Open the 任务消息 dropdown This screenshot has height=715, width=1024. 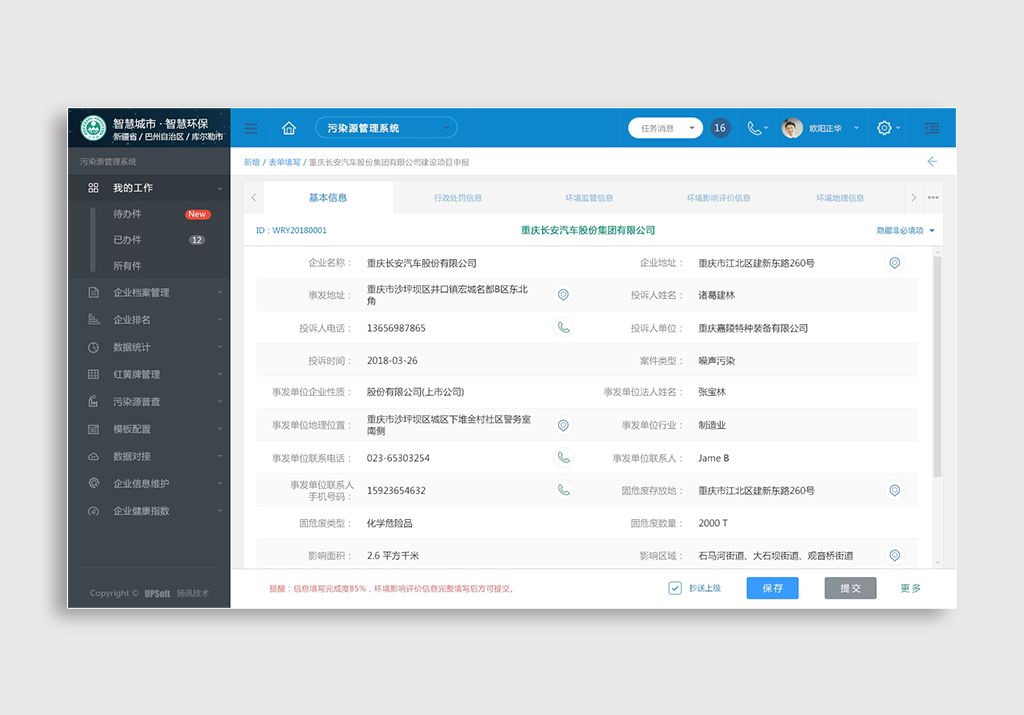[665, 128]
